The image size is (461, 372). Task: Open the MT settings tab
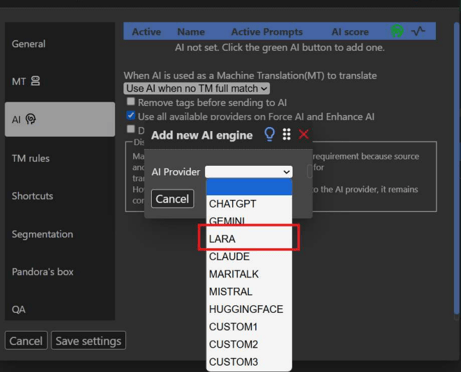click(x=60, y=81)
